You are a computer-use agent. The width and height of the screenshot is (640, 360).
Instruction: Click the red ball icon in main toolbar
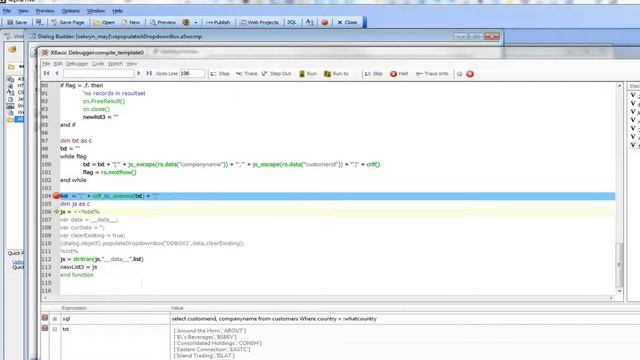(325, 22)
